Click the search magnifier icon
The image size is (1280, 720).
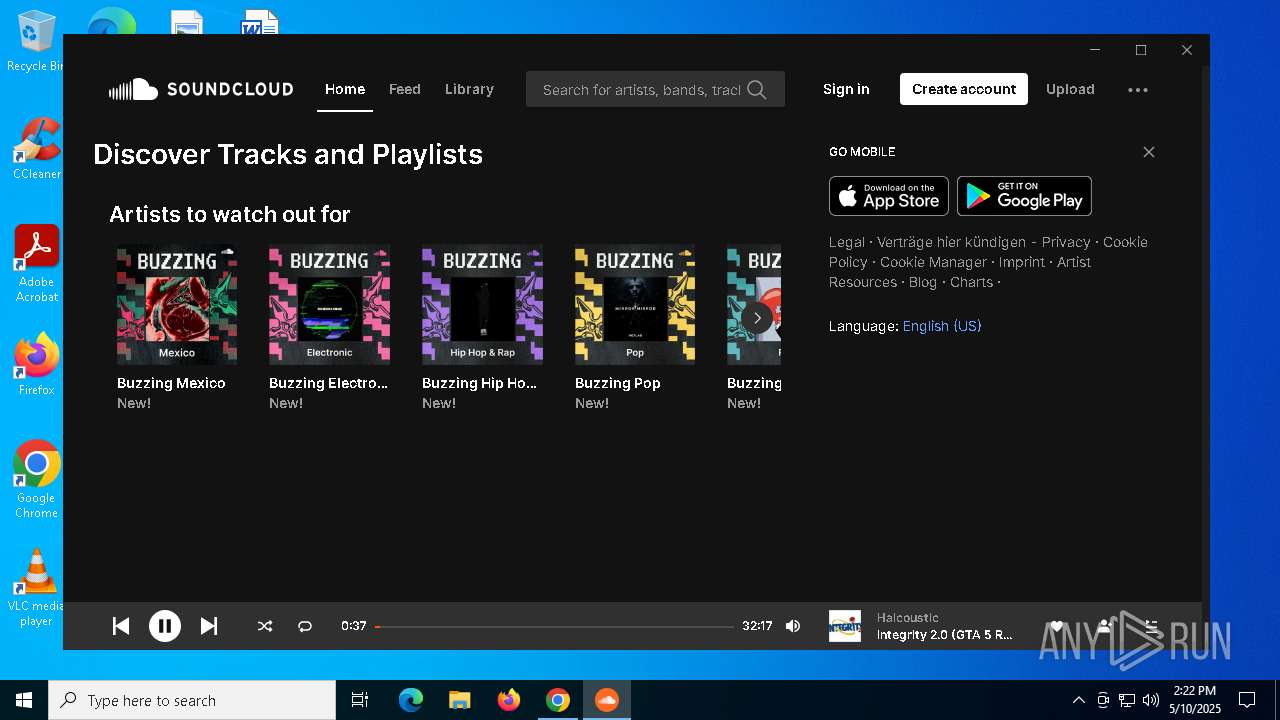757,90
